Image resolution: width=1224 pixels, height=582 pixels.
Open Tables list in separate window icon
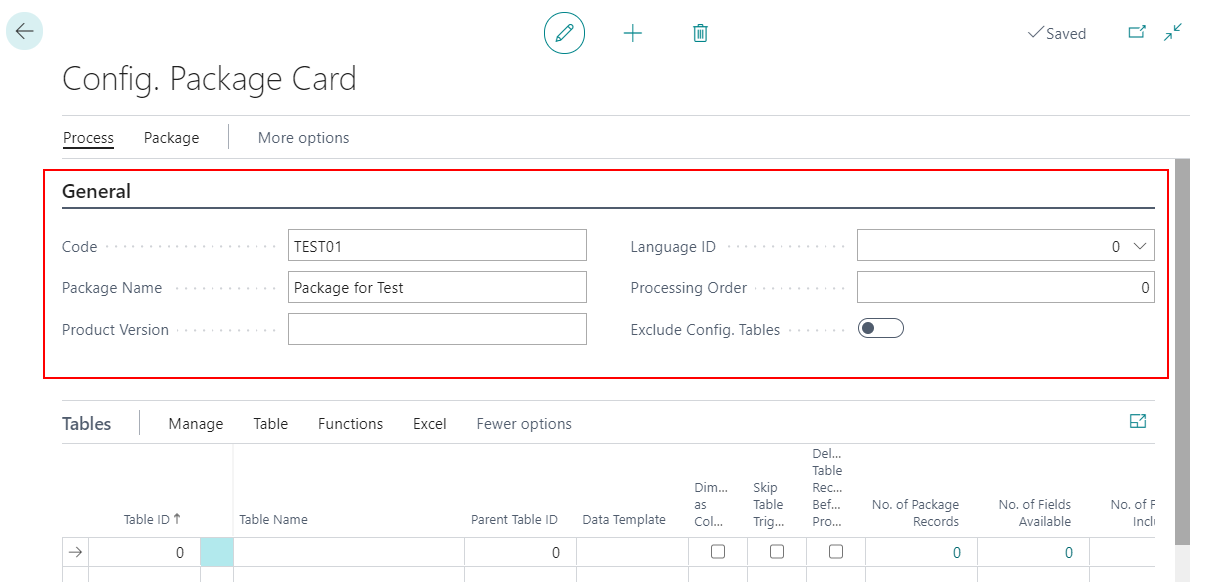(x=1138, y=421)
